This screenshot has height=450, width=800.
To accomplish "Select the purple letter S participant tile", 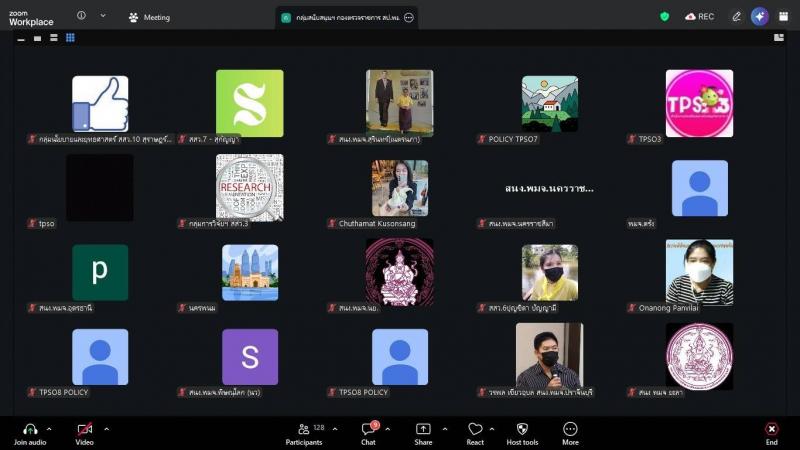I will 250,357.
